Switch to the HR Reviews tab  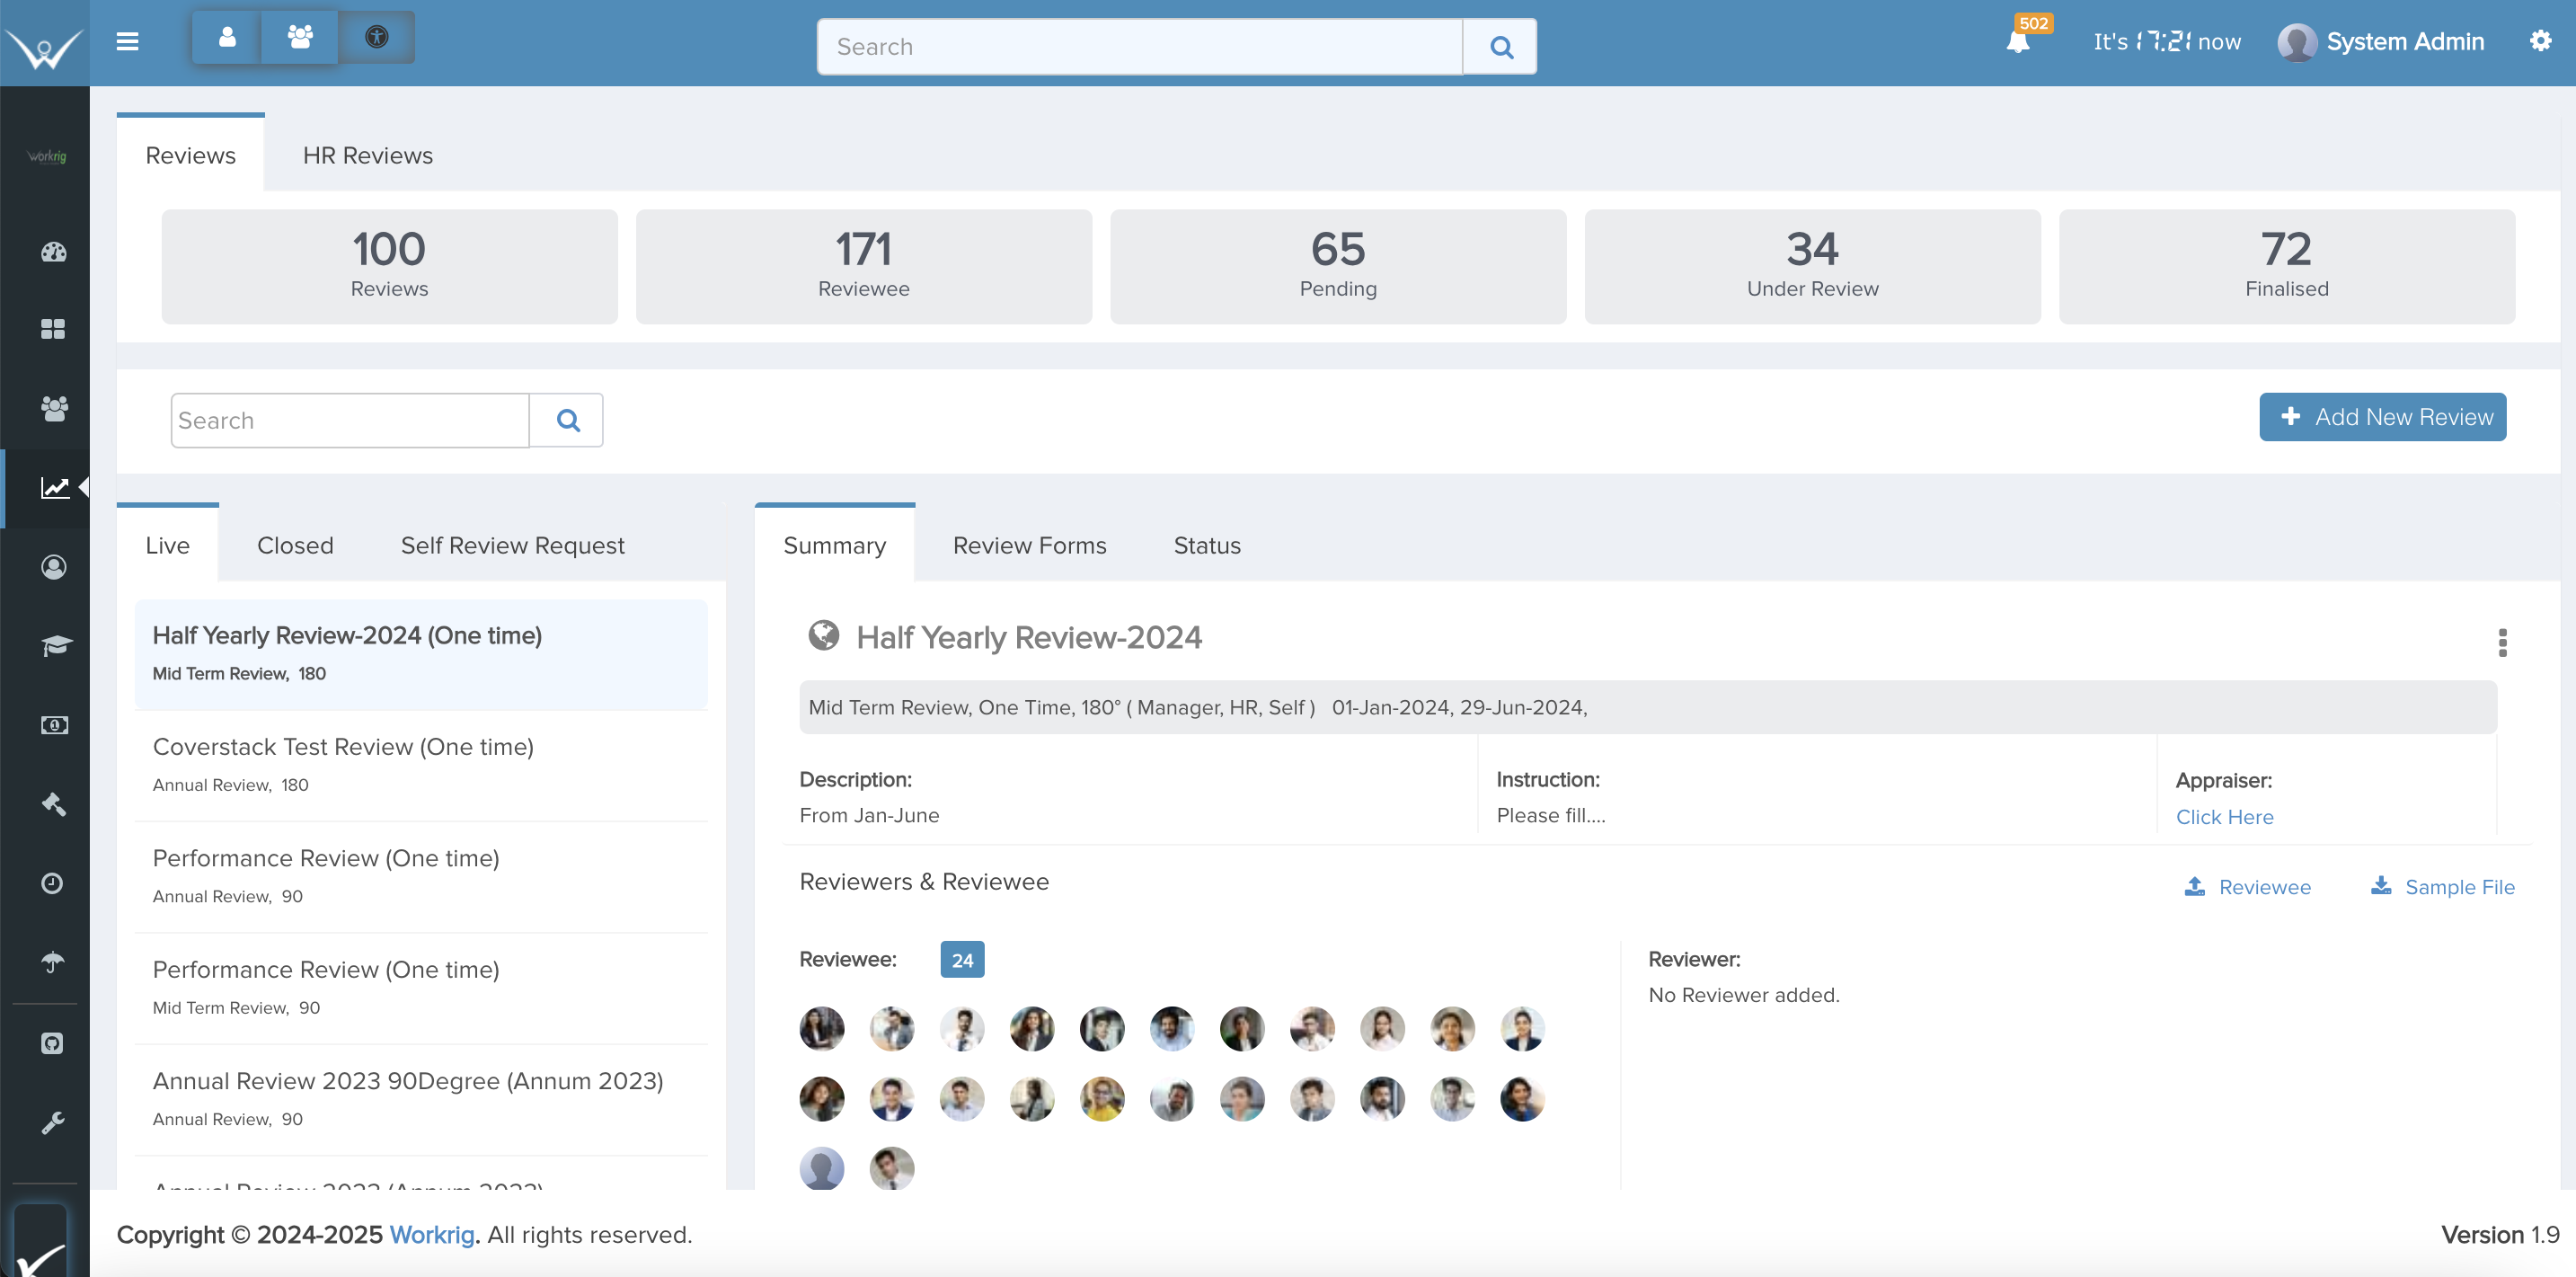[x=367, y=155]
